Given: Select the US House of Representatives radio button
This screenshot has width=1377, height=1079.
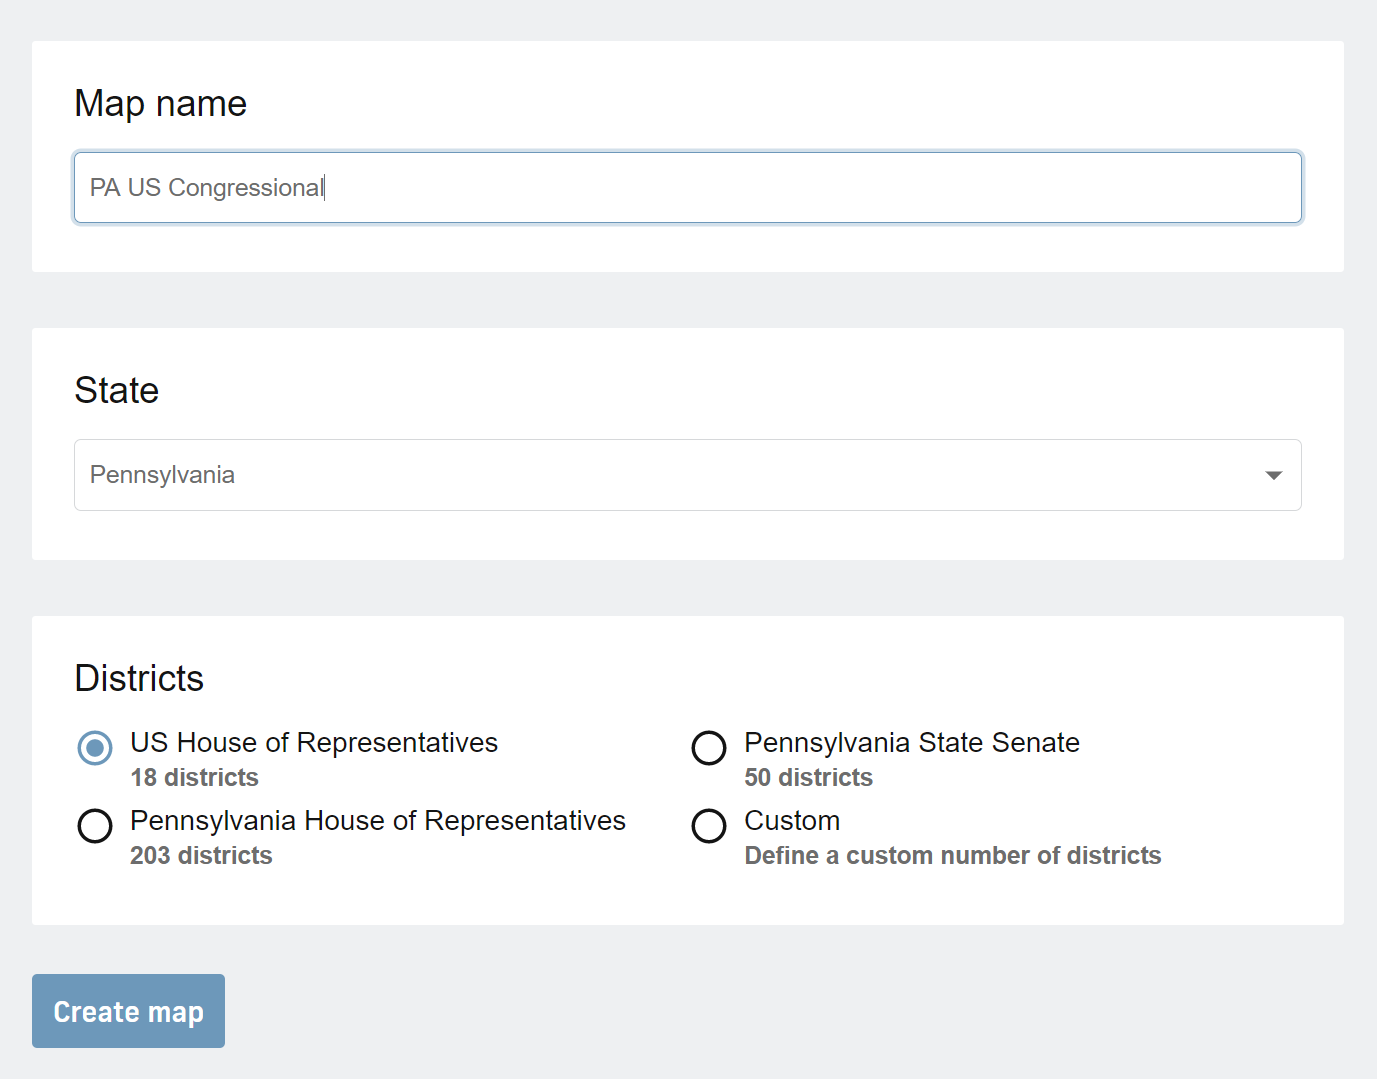Looking at the screenshot, I should point(95,747).
